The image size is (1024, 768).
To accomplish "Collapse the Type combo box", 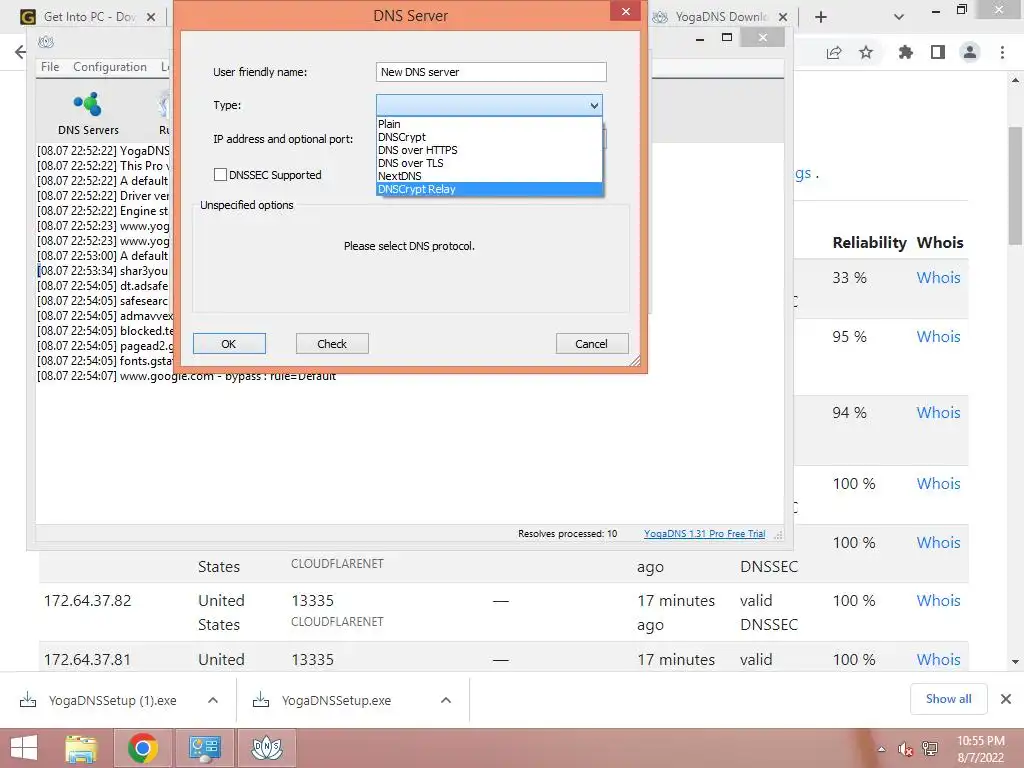I will (594, 105).
